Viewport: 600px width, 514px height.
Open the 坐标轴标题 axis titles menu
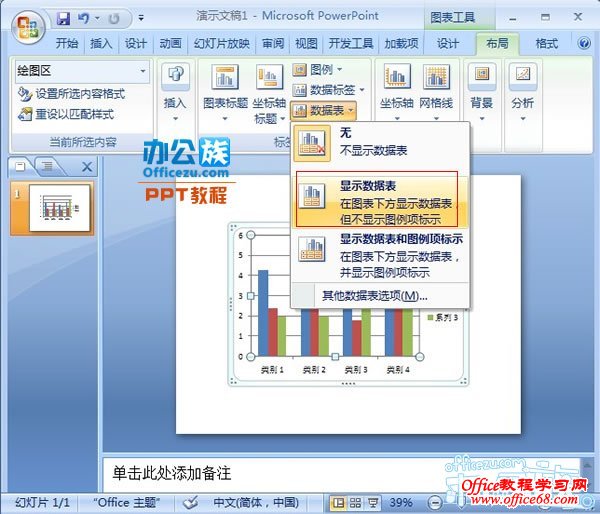point(269,94)
